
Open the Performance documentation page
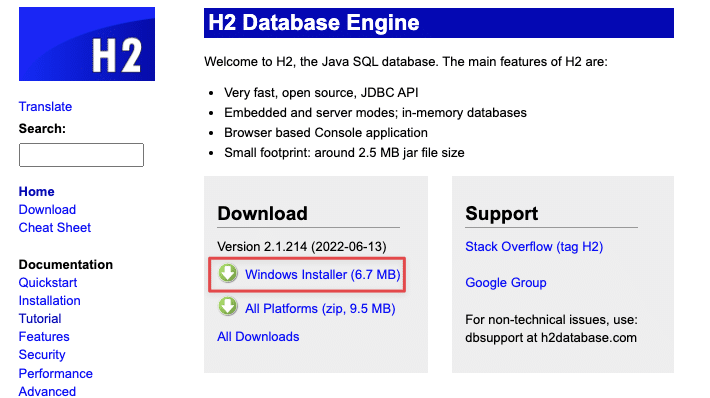(x=56, y=374)
